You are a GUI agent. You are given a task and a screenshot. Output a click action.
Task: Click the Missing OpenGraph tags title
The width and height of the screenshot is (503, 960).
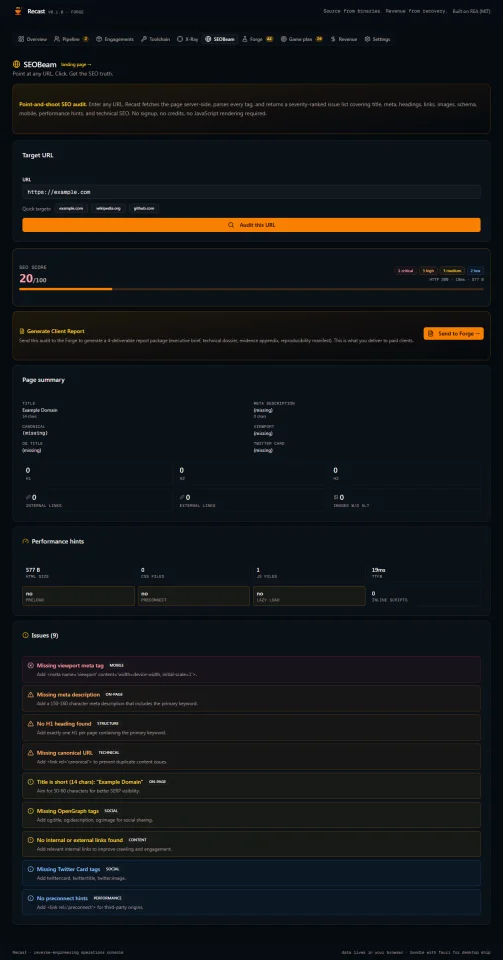[68, 811]
